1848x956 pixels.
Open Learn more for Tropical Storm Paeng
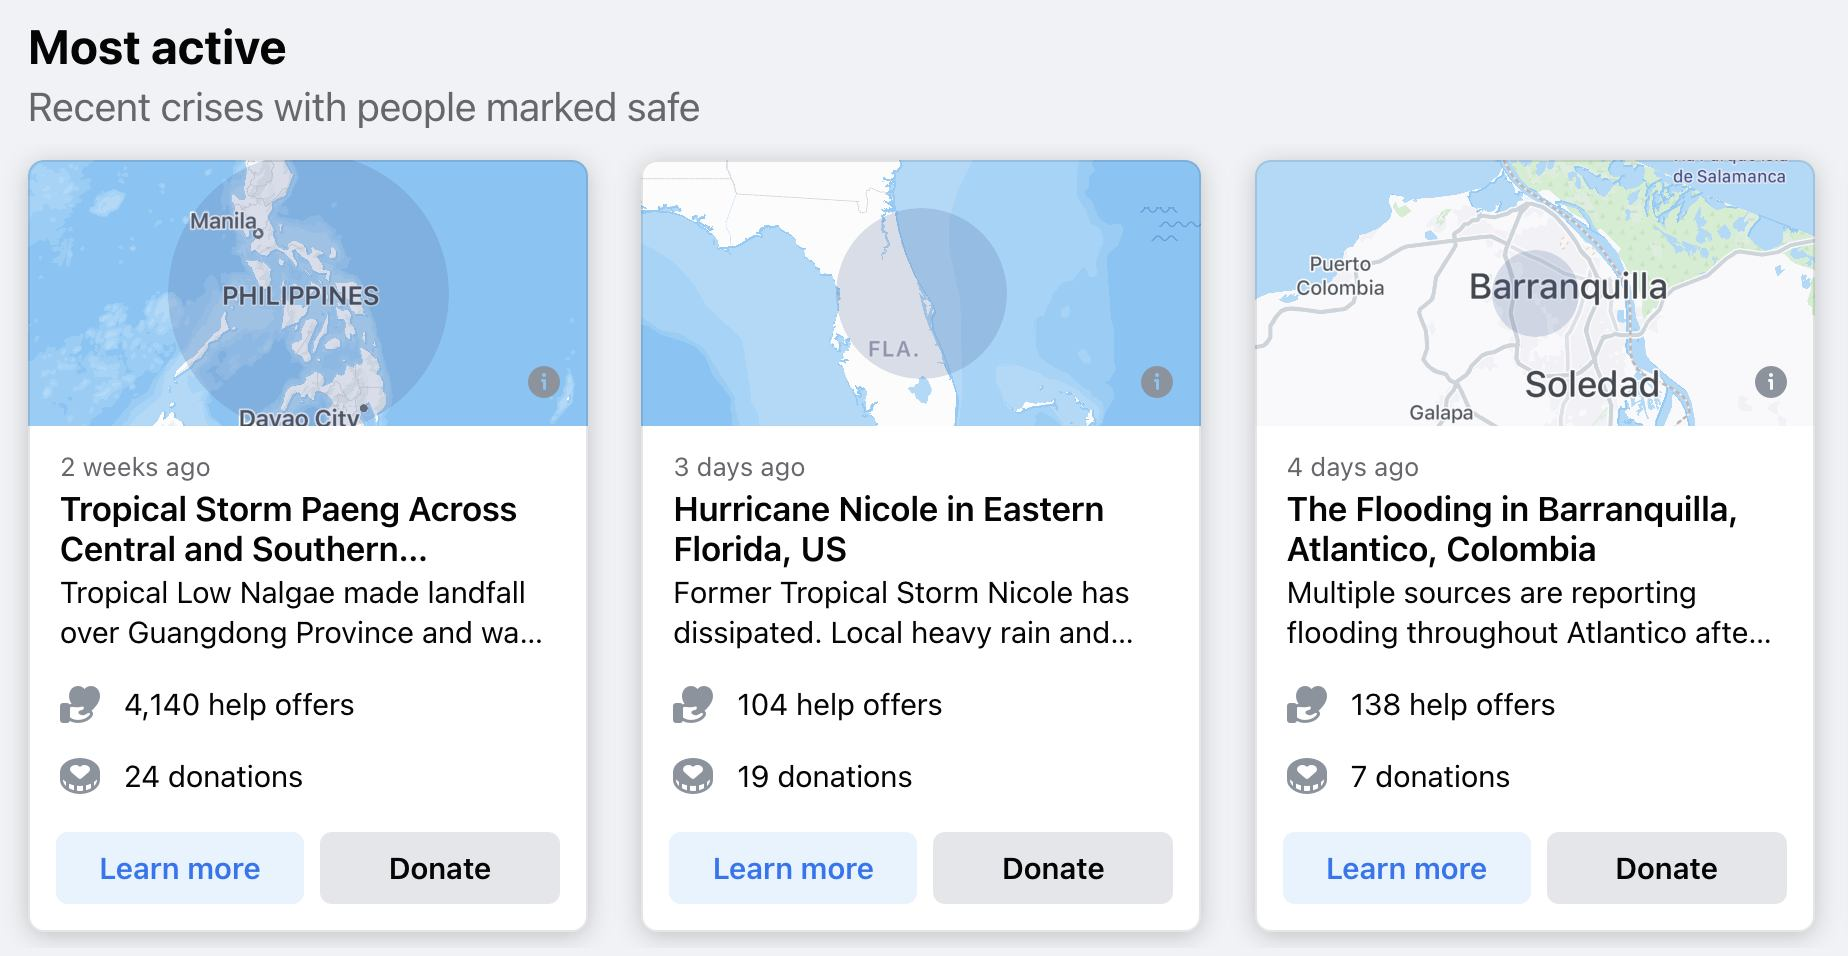click(179, 868)
